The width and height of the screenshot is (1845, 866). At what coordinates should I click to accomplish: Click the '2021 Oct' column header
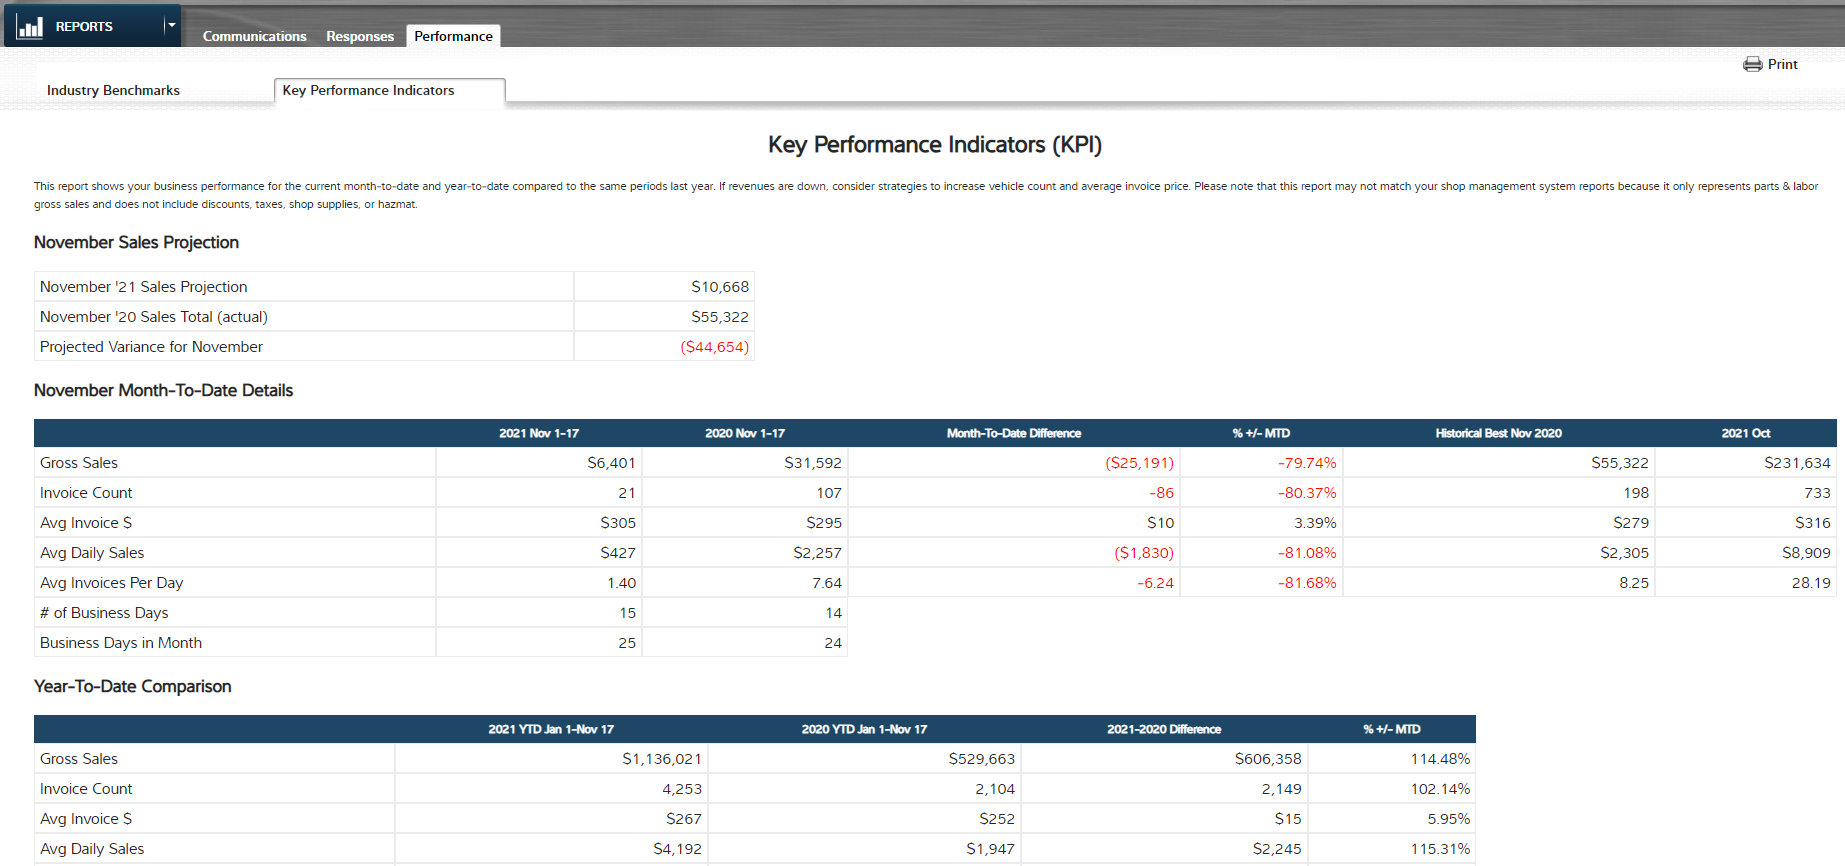pos(1745,433)
